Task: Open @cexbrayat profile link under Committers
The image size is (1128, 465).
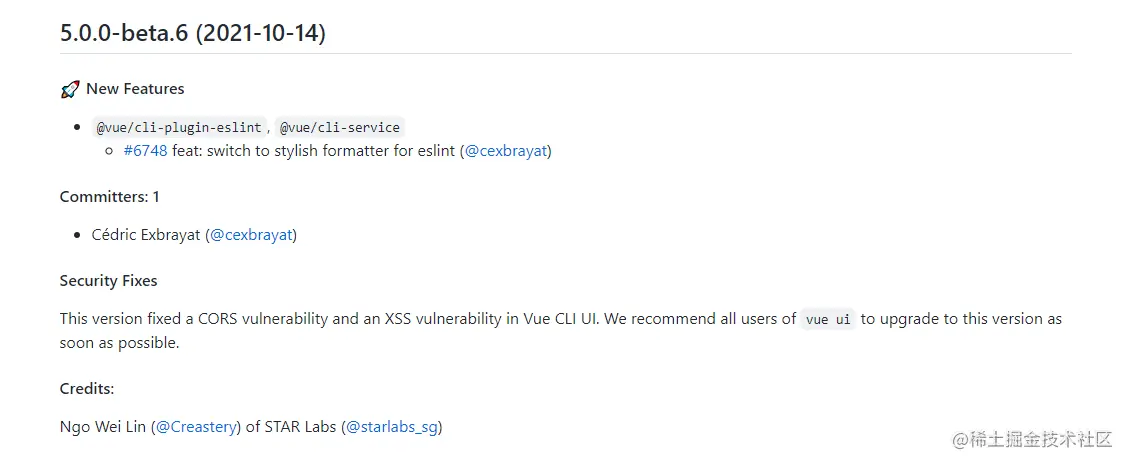Action: click(251, 235)
